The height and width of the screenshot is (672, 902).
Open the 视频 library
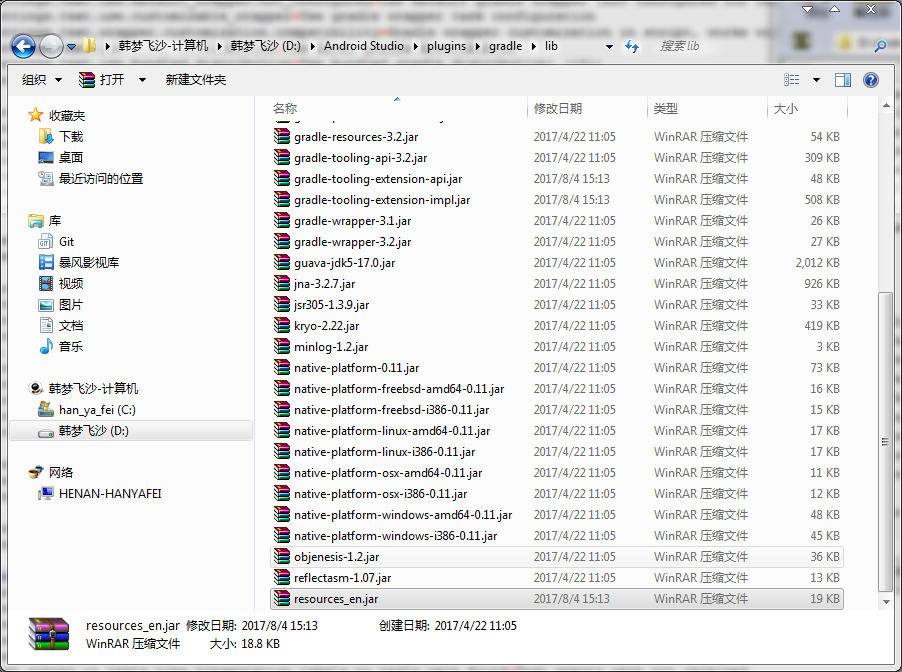coord(71,284)
